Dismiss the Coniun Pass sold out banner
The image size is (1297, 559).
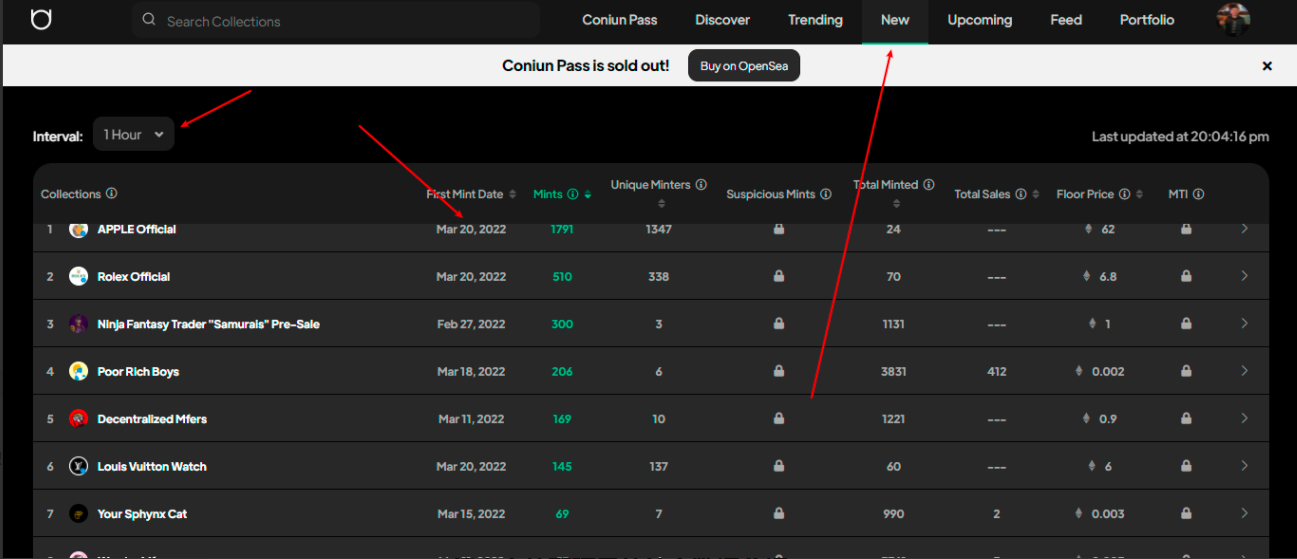(1267, 66)
